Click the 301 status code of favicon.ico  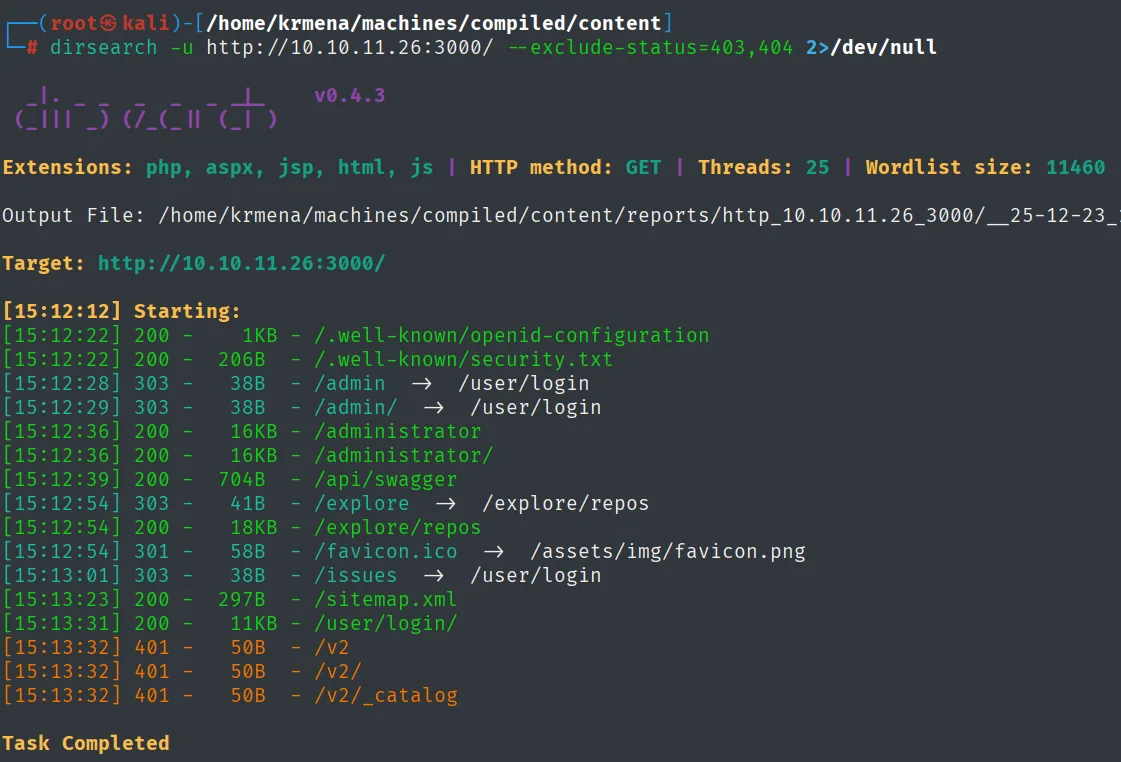[152, 551]
